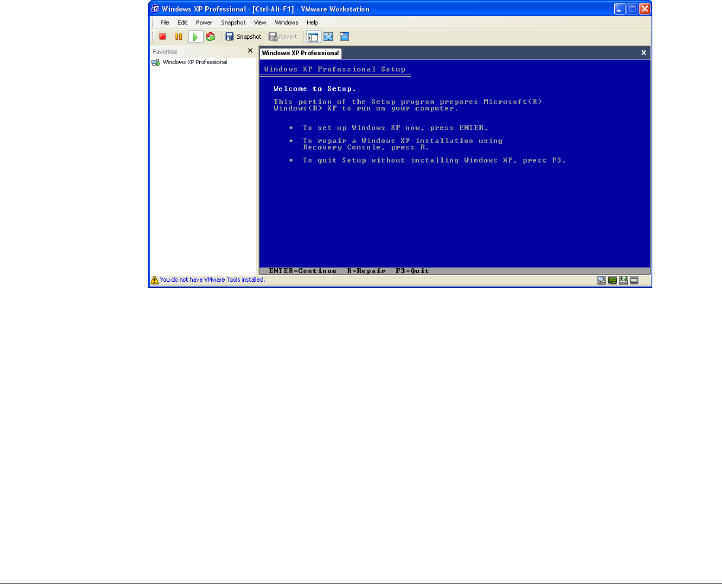The width and height of the screenshot is (722, 584).
Task: Click the warning icon in status bar
Action: point(155,280)
